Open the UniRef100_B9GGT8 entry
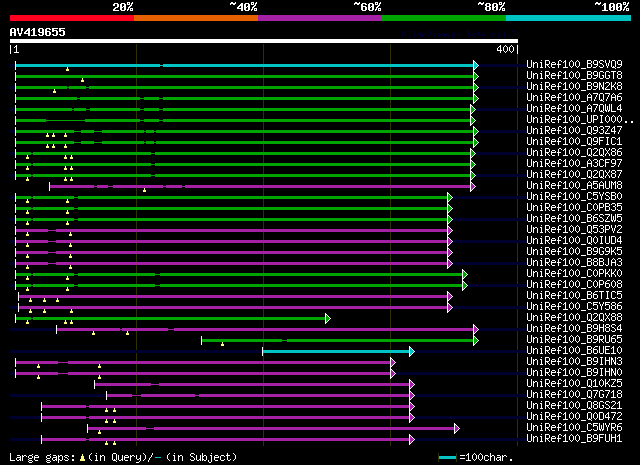 coord(574,76)
